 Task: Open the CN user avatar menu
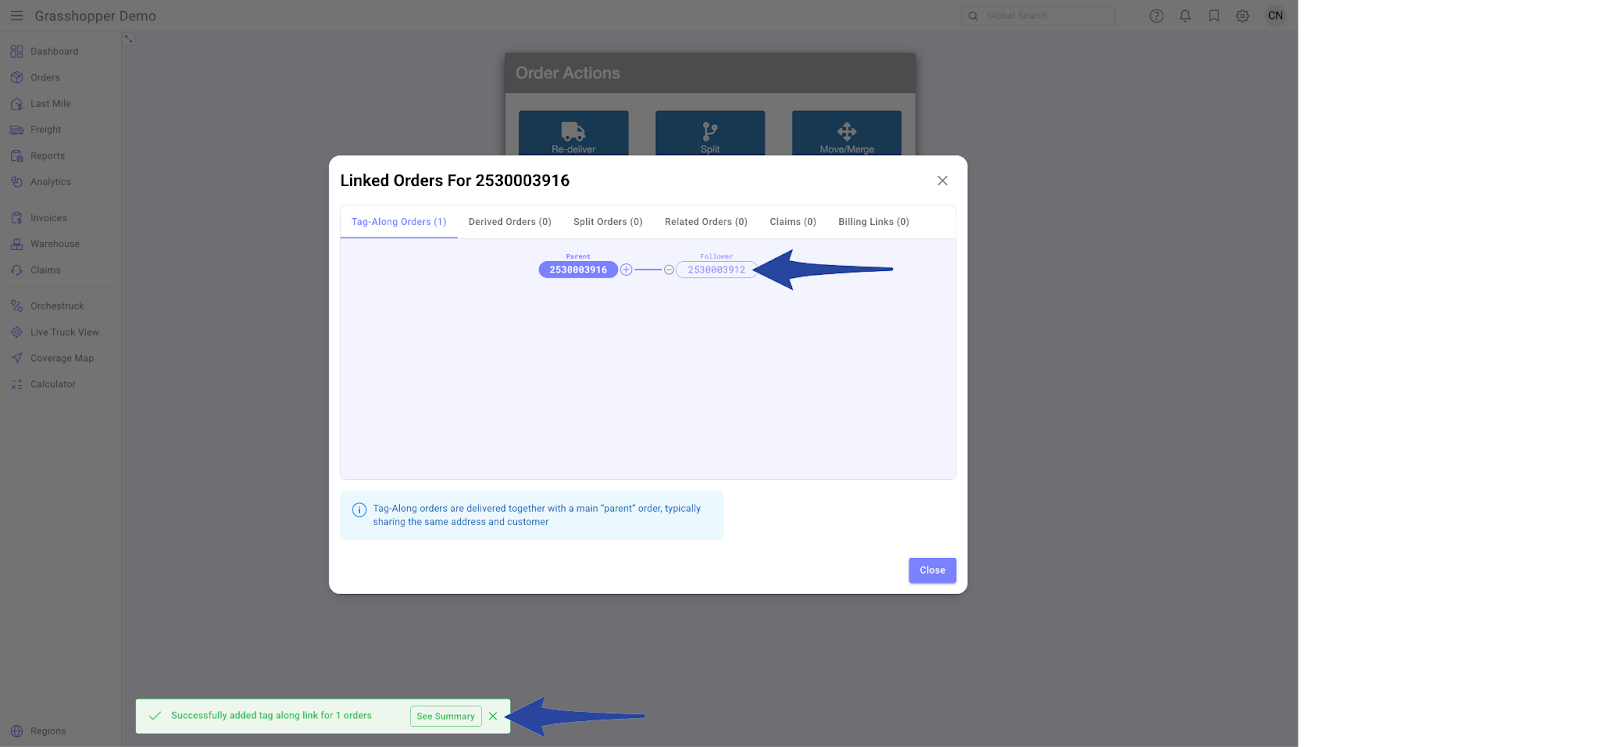click(1275, 16)
